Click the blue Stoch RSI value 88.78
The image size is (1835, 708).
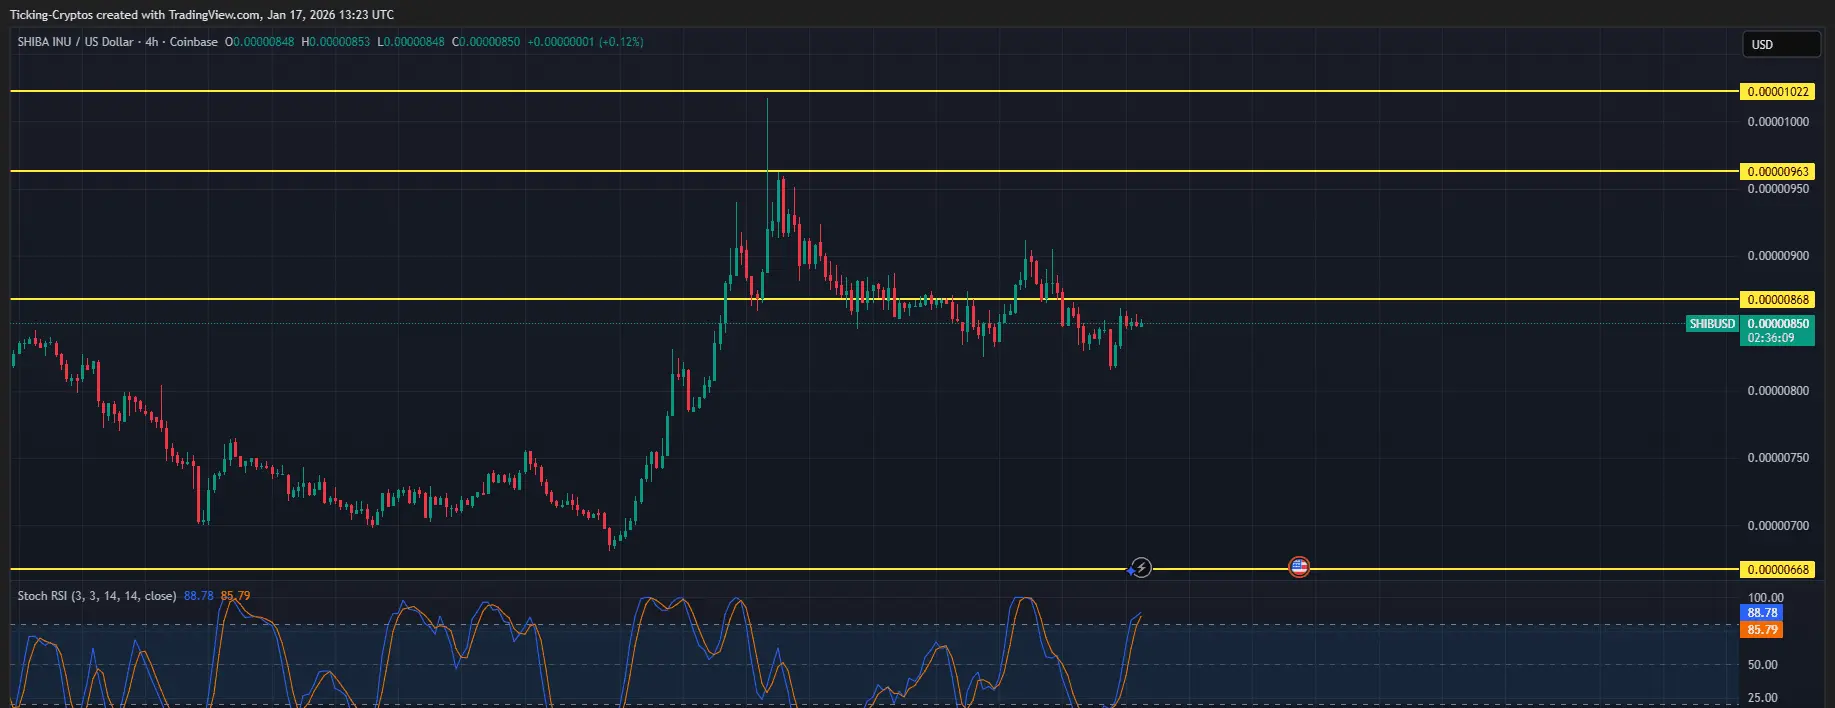pyautogui.click(x=199, y=596)
